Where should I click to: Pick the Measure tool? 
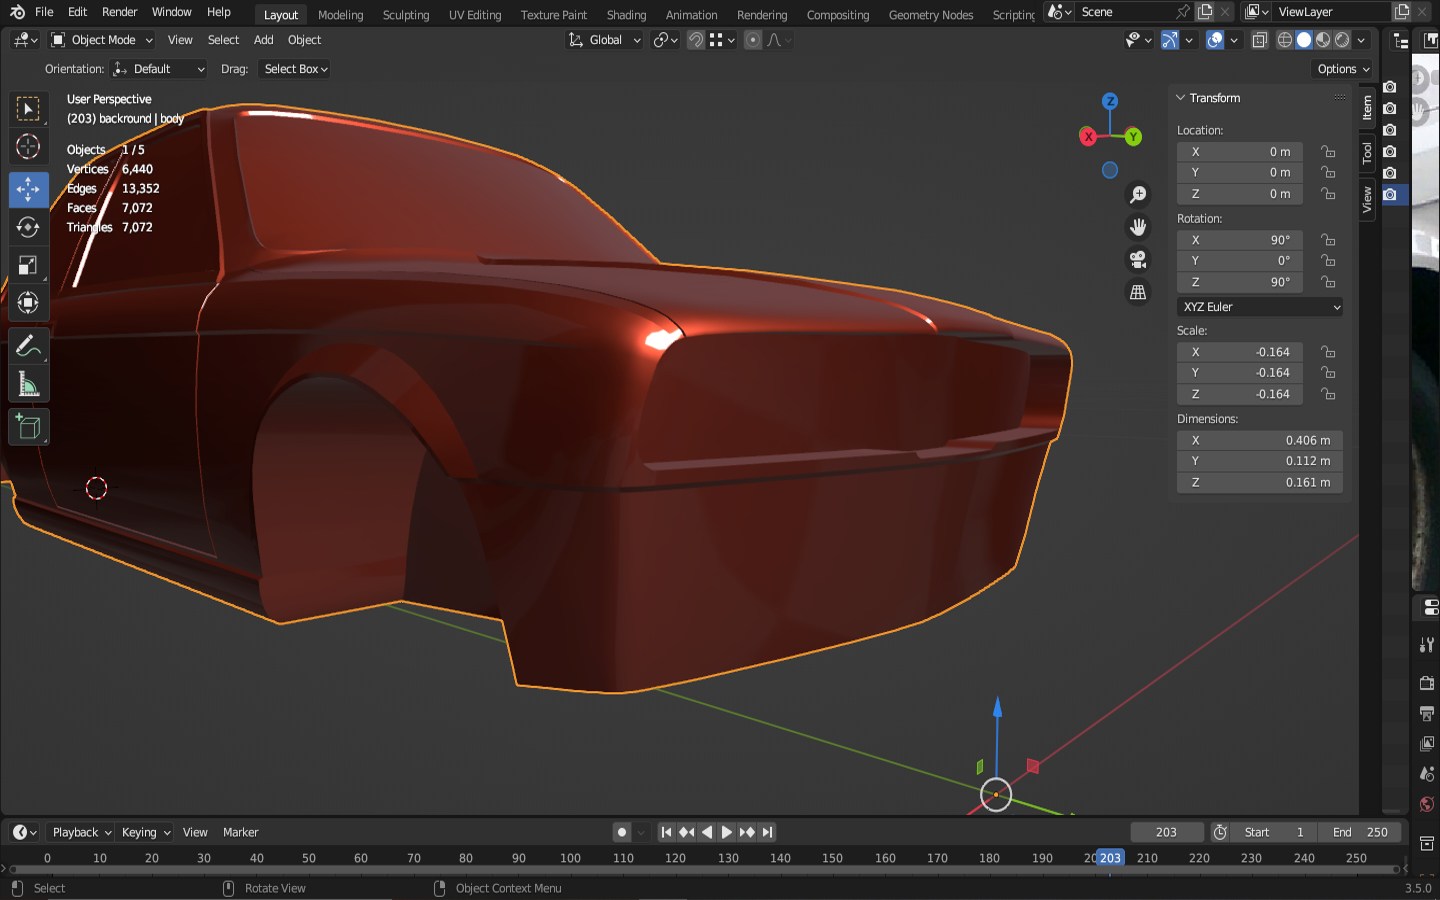tap(28, 385)
